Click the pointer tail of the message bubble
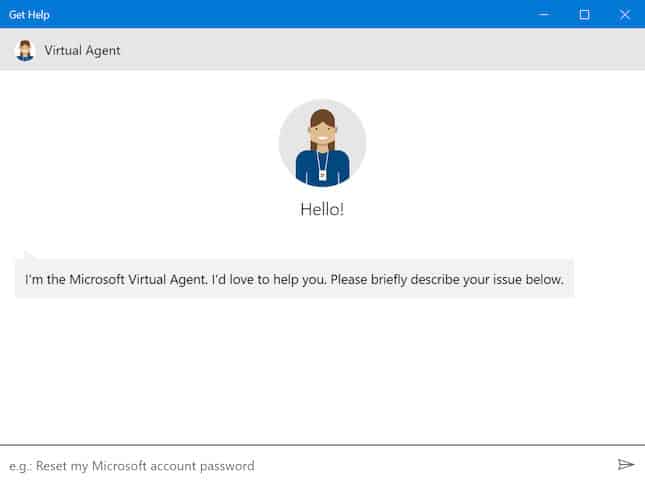Image resolution: width=645 pixels, height=498 pixels. (29, 256)
